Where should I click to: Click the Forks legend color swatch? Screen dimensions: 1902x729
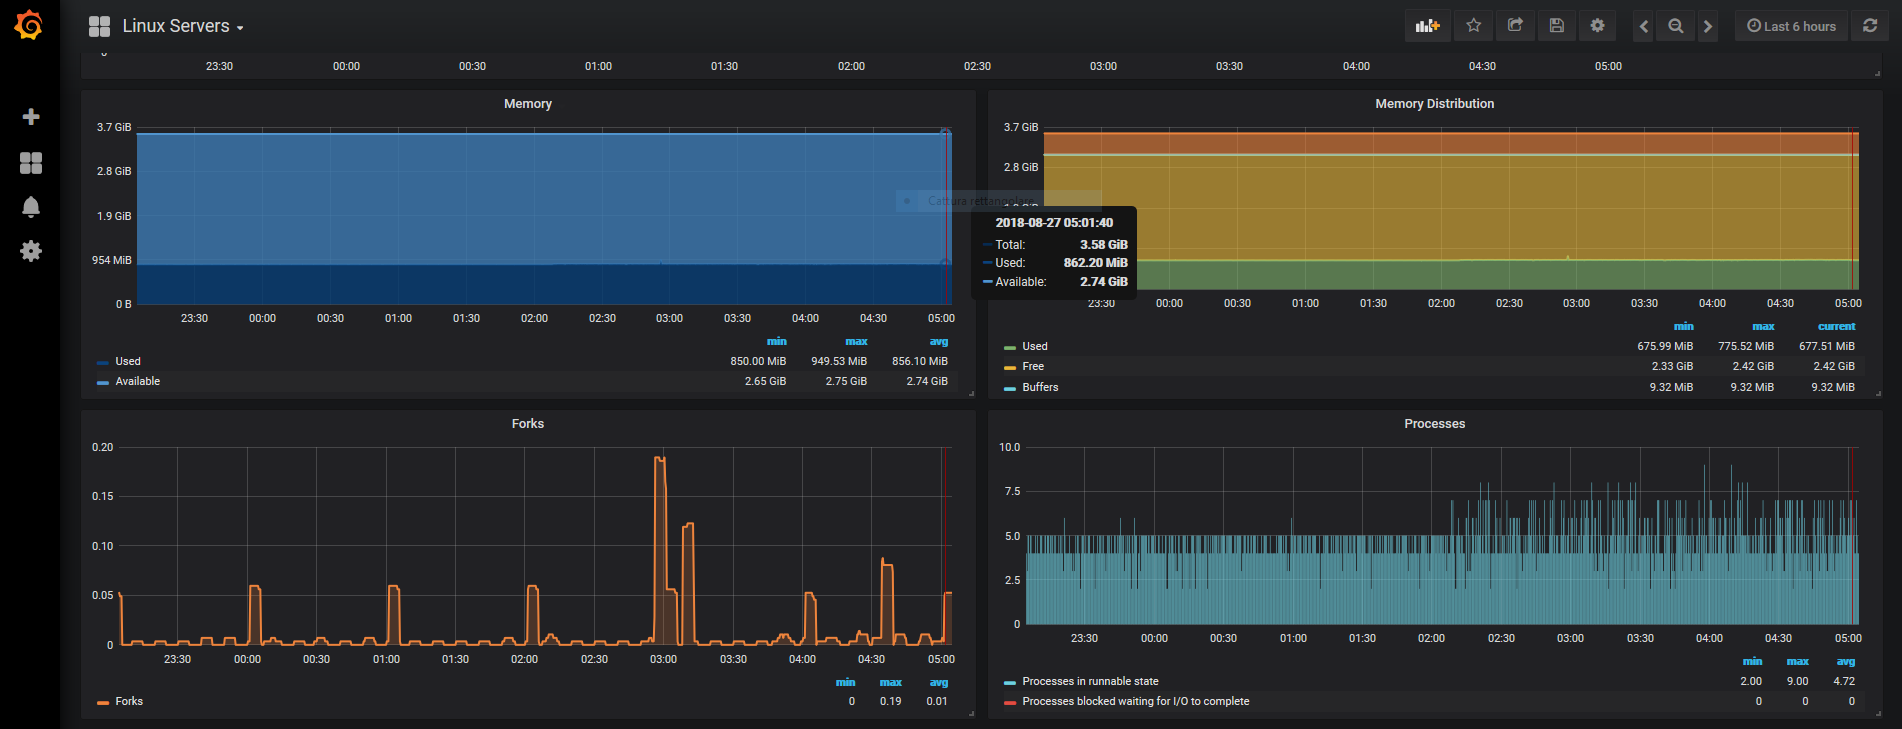[x=103, y=702]
